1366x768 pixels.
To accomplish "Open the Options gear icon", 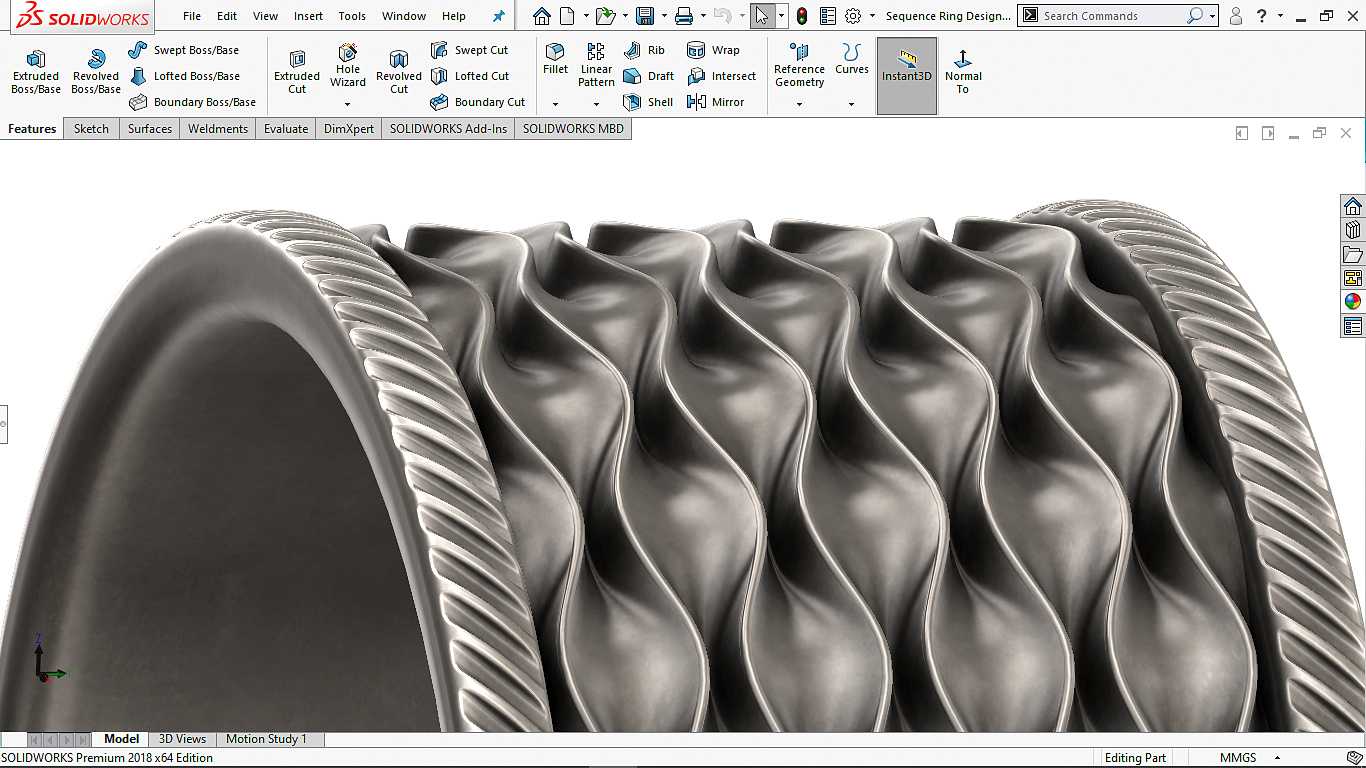I will pyautogui.click(x=853, y=16).
